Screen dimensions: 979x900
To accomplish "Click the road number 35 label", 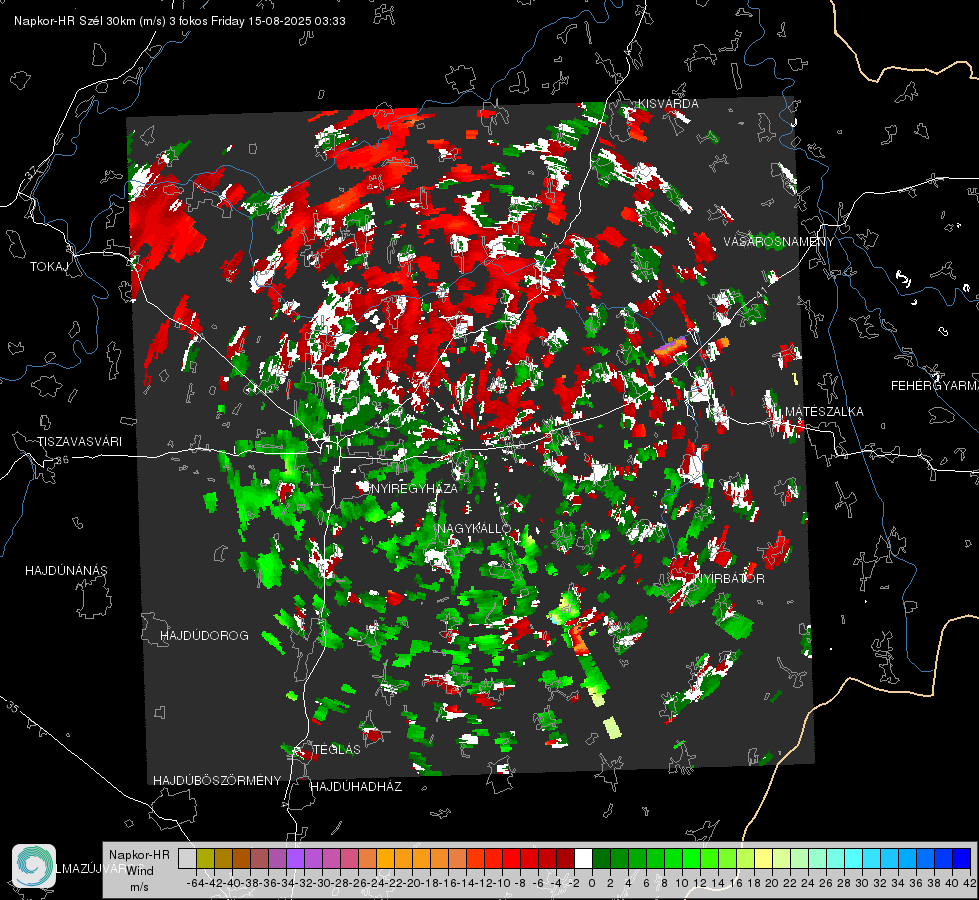I will [x=13, y=706].
